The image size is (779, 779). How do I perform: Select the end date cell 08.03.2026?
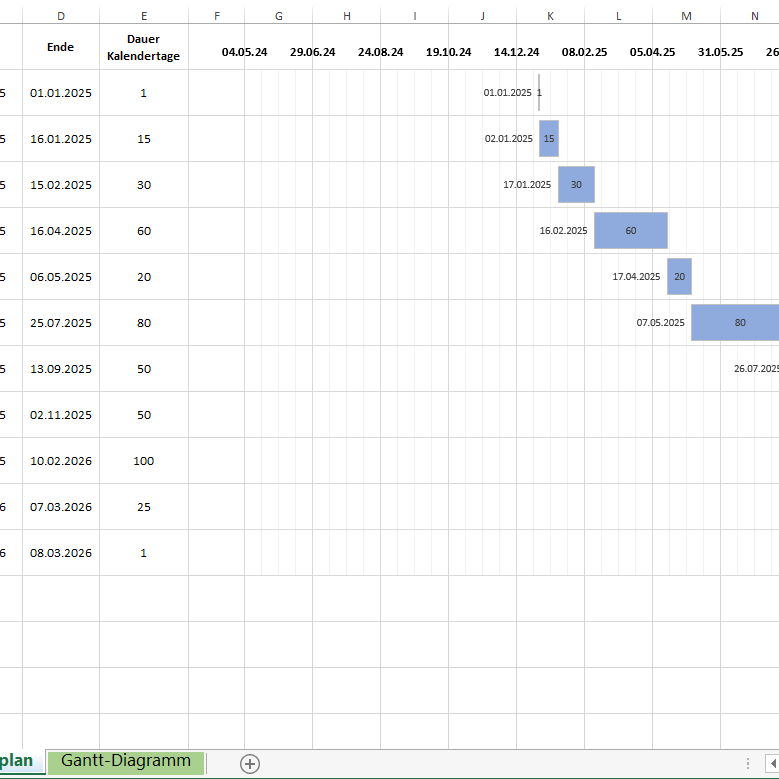tap(61, 553)
